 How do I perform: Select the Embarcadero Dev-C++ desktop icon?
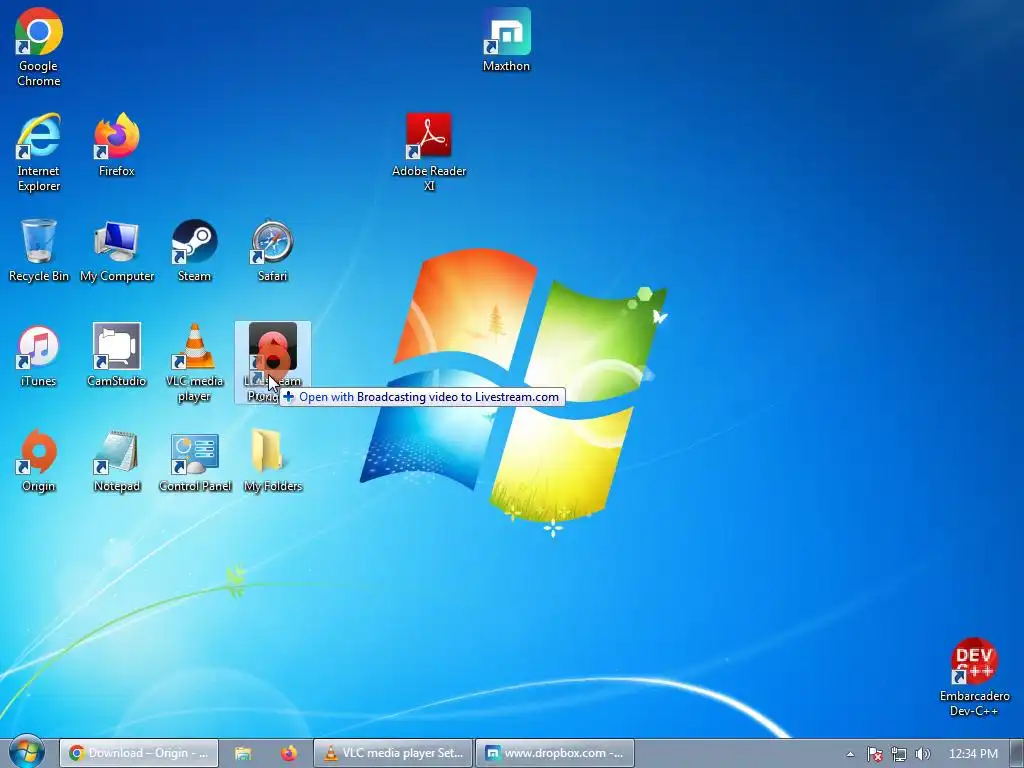coord(974,678)
